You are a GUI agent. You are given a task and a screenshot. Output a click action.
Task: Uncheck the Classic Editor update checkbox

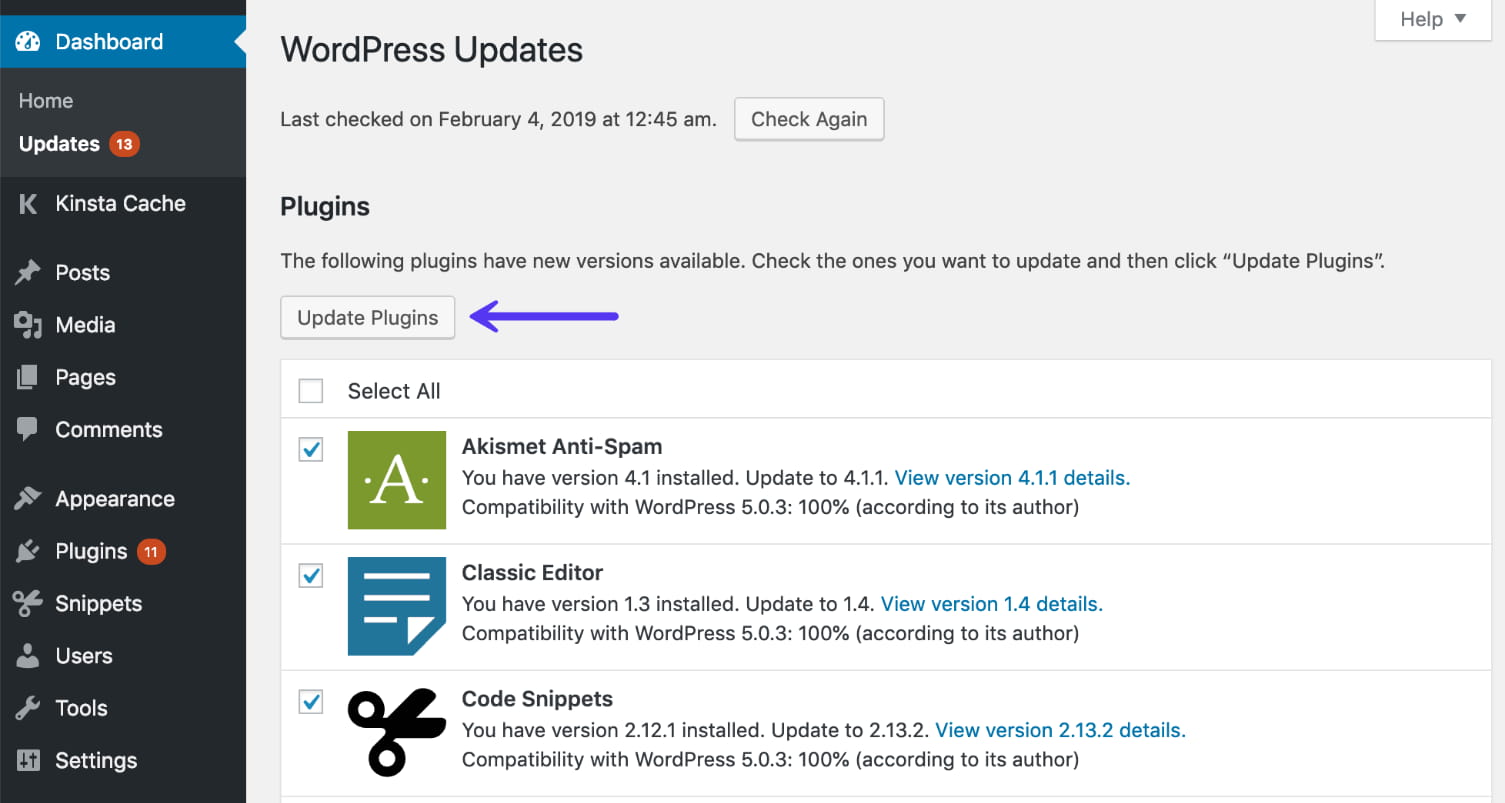310,576
